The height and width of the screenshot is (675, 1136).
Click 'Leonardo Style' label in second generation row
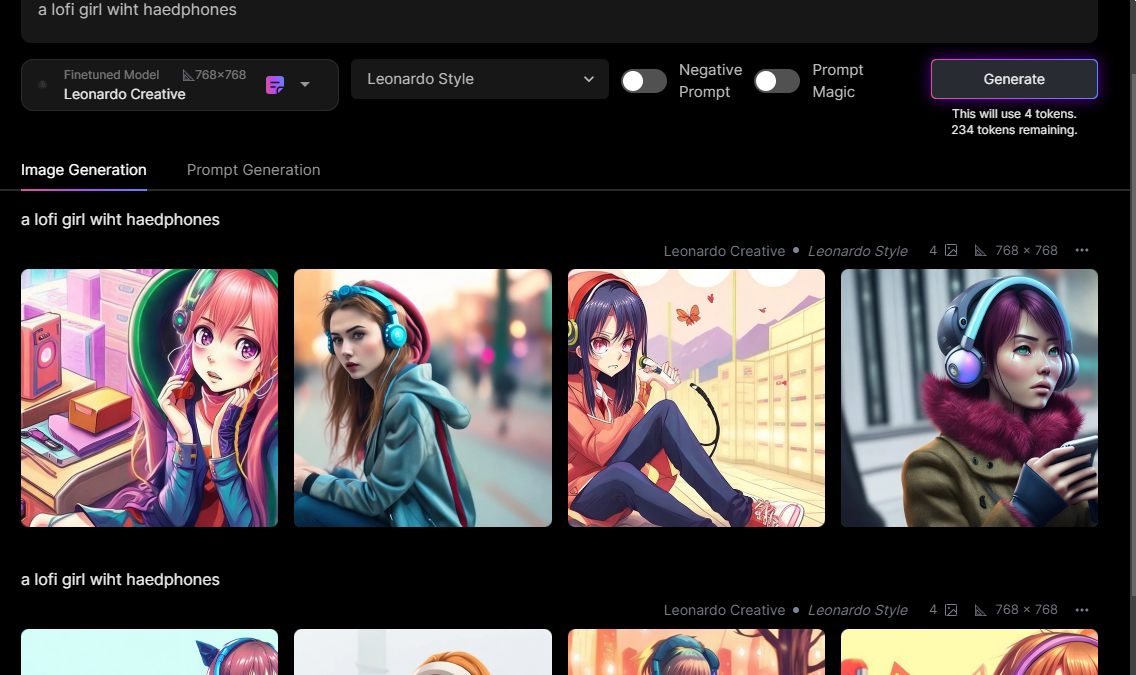pyautogui.click(x=858, y=610)
